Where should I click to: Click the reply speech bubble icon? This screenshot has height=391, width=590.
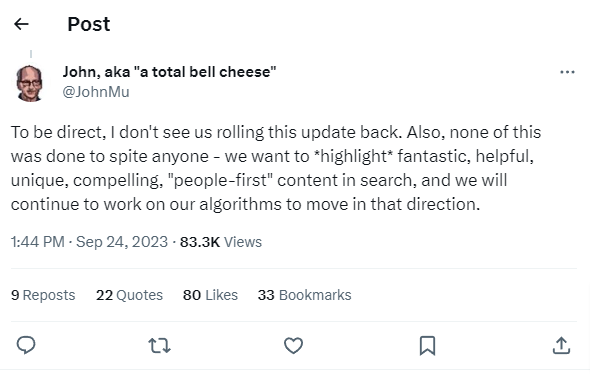tap(26, 345)
